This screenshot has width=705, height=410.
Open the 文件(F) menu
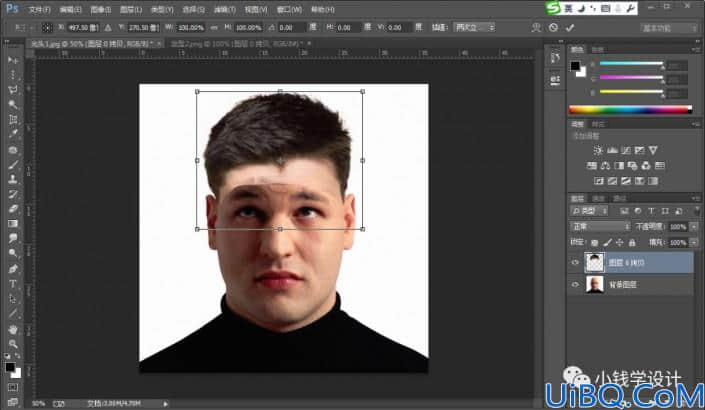[x=39, y=9]
